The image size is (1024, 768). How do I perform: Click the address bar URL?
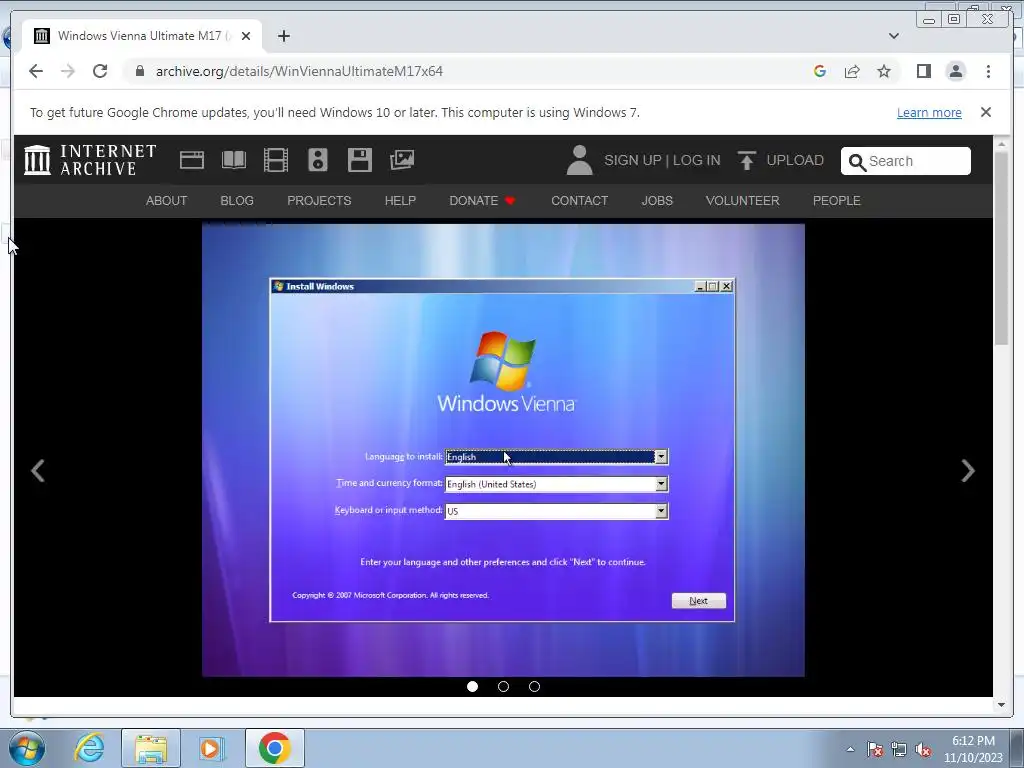299,71
